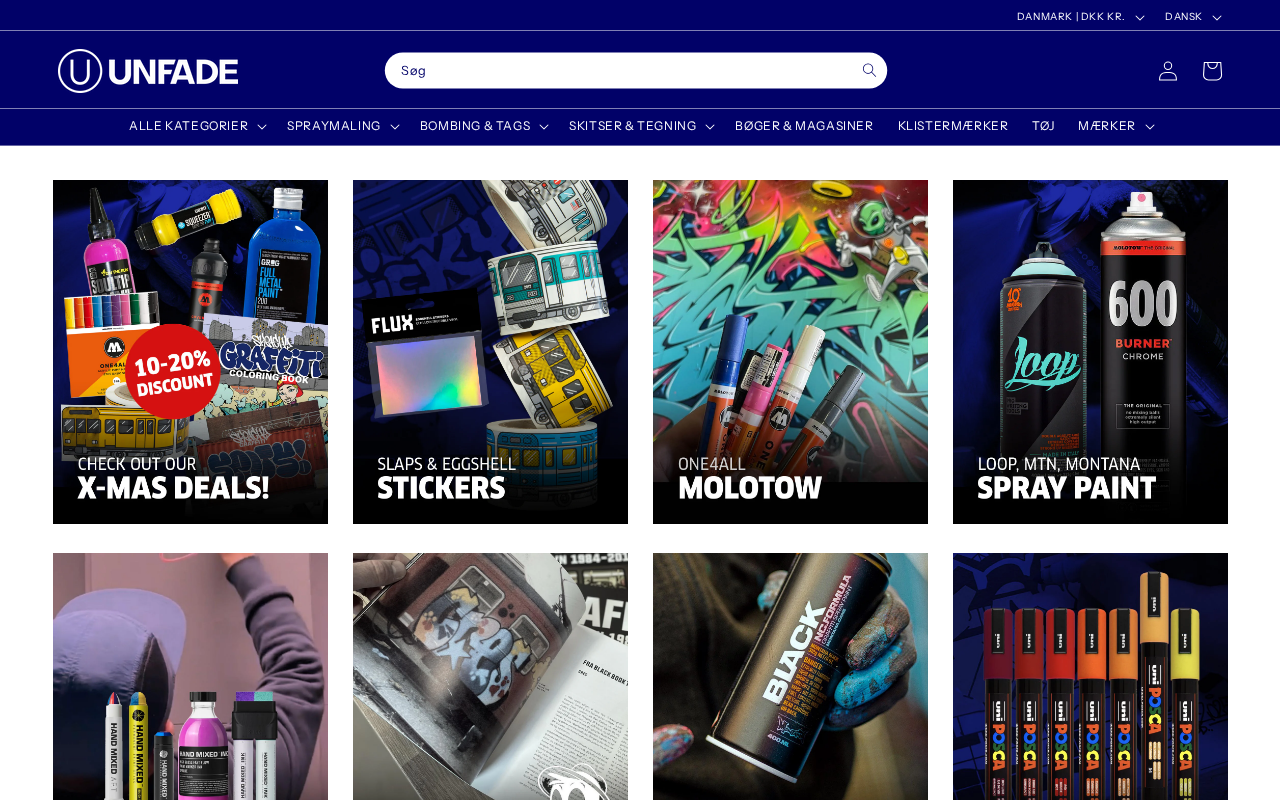Open the shopping cart icon

[x=1212, y=71]
